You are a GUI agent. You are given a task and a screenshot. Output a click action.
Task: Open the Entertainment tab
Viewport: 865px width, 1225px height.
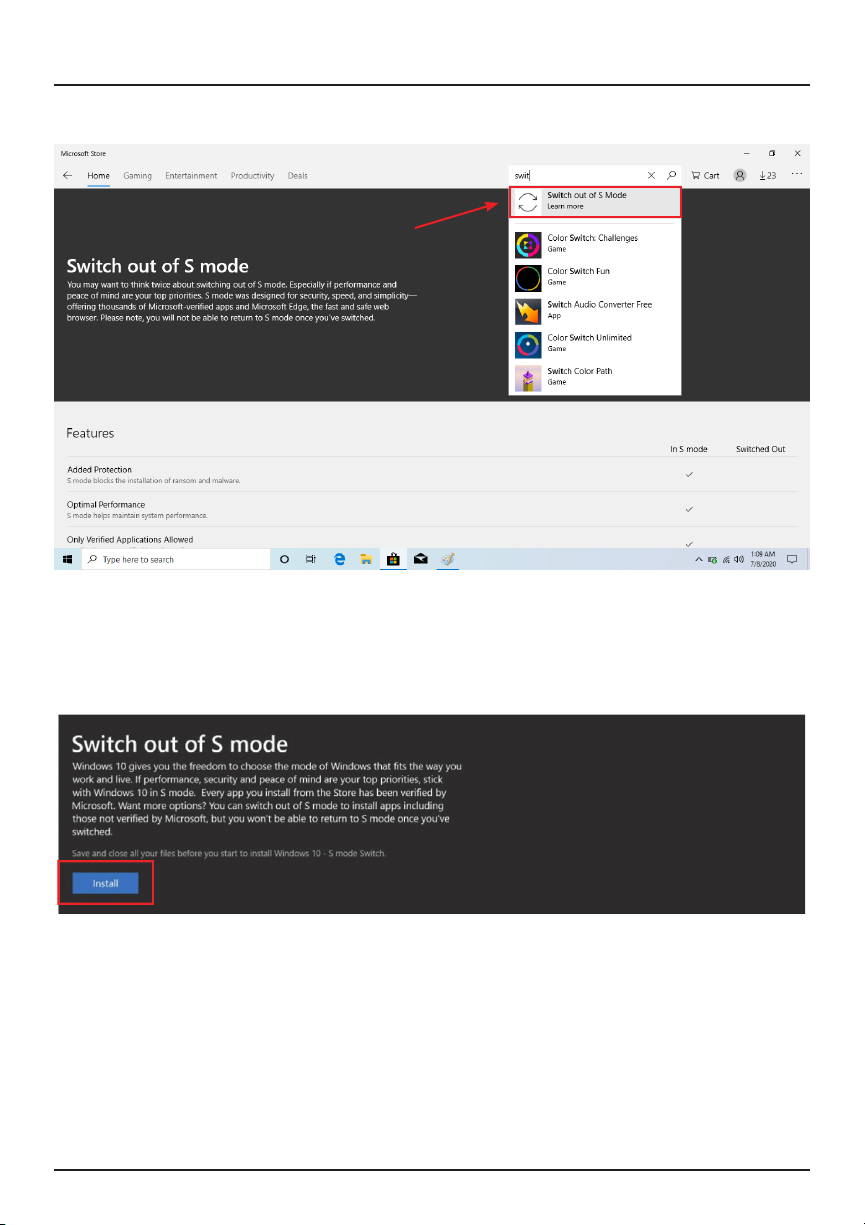pyautogui.click(x=191, y=175)
